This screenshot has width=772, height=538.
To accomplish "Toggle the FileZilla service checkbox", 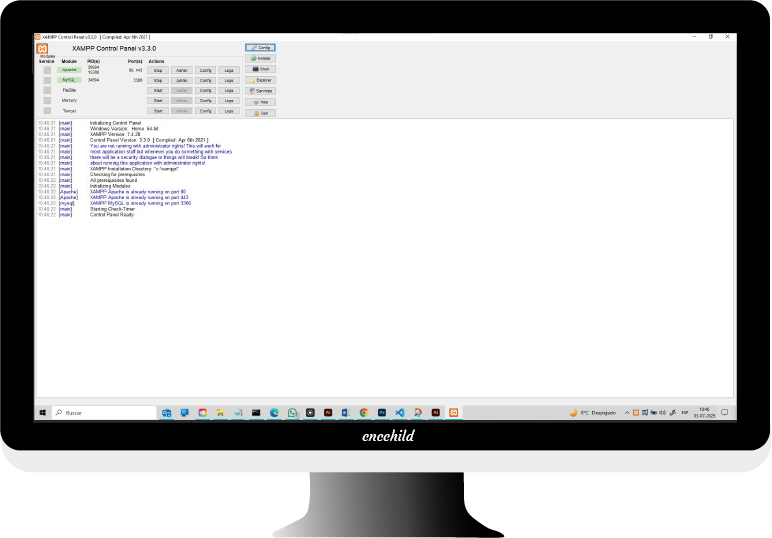I will pos(47,90).
